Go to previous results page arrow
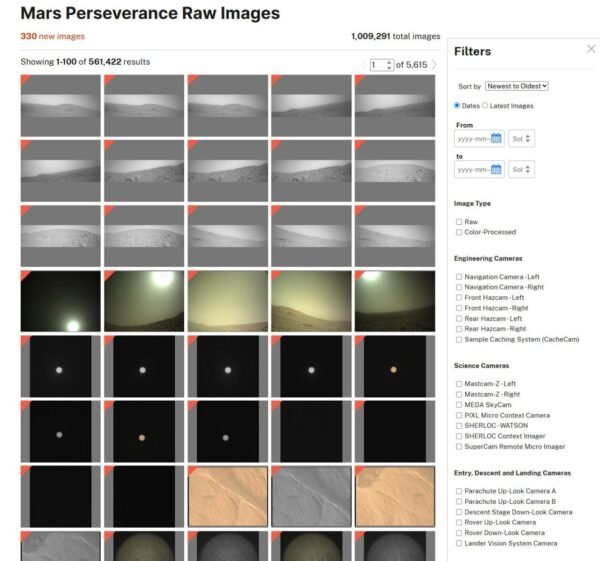The image size is (600, 561). tap(364, 65)
